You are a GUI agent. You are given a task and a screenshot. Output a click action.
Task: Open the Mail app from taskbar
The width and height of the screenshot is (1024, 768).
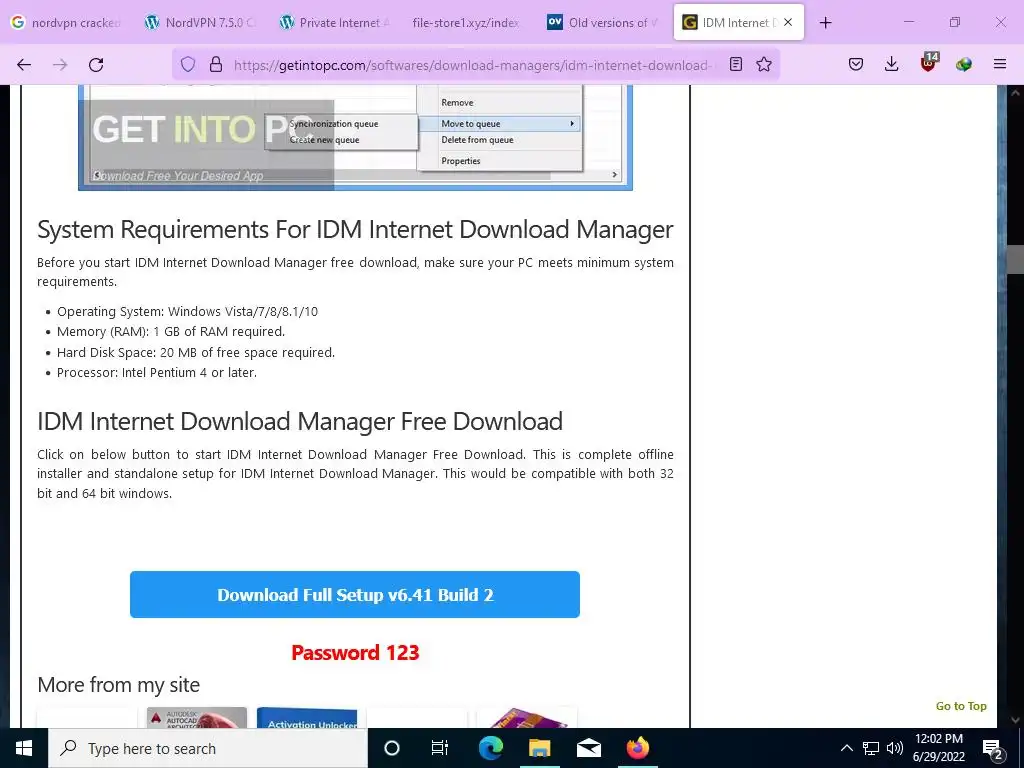tap(588, 748)
